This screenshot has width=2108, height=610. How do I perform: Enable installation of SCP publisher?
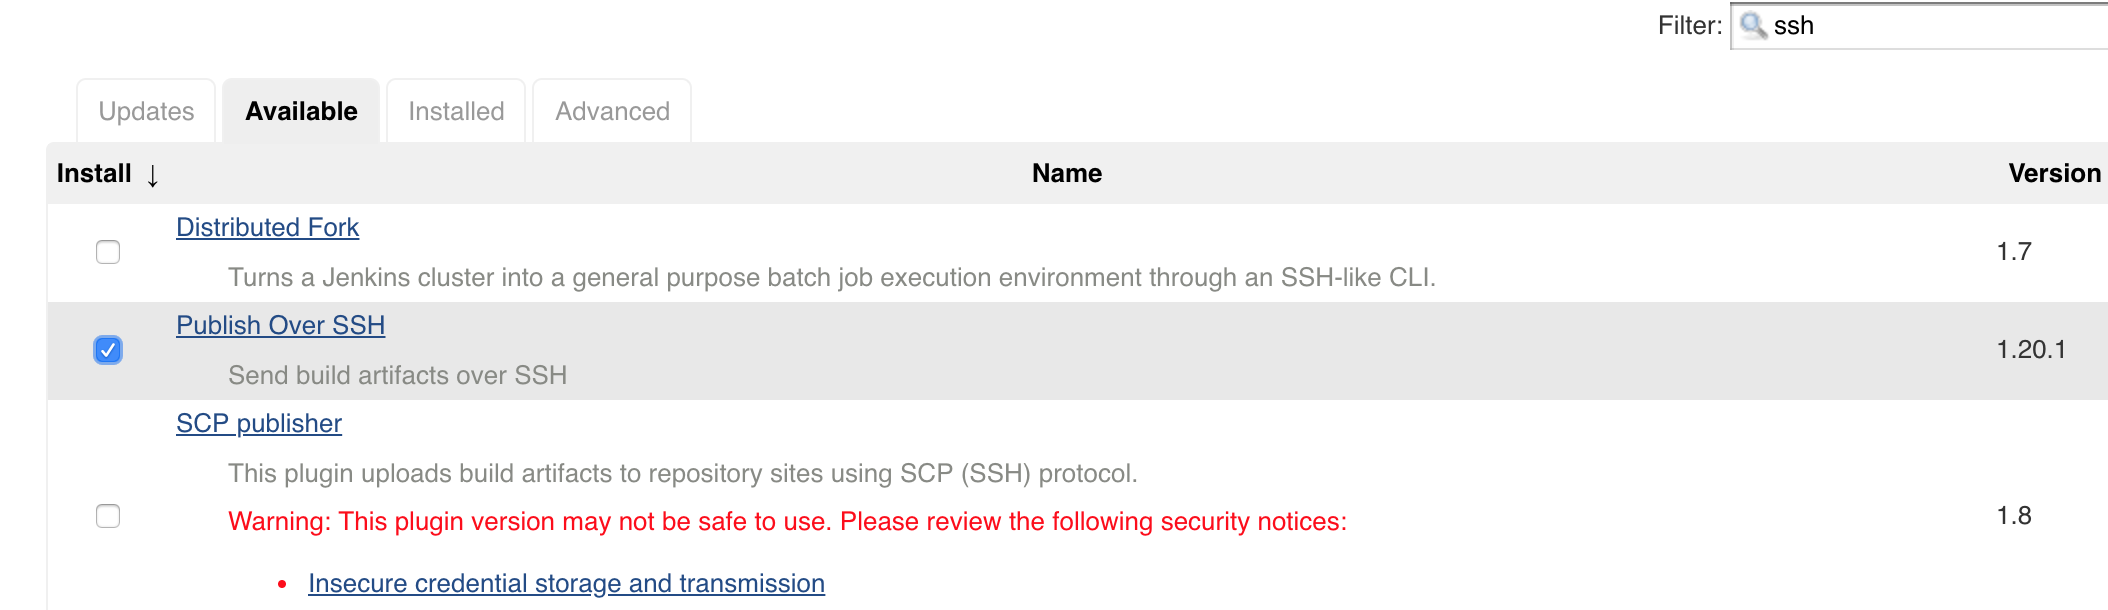point(107,516)
